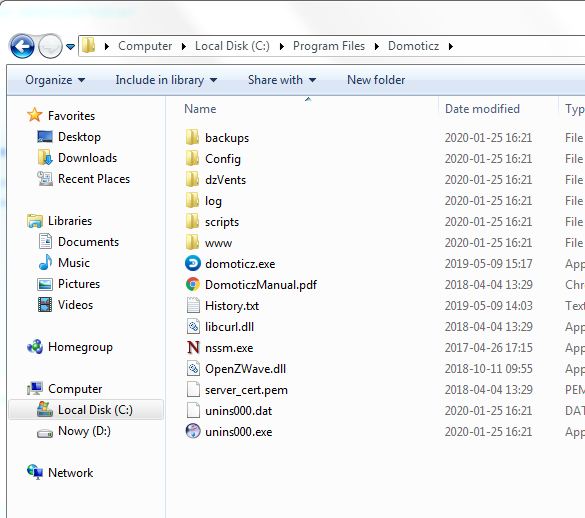Open Desktop in the Favorites list
The width and height of the screenshot is (585, 518).
79,137
